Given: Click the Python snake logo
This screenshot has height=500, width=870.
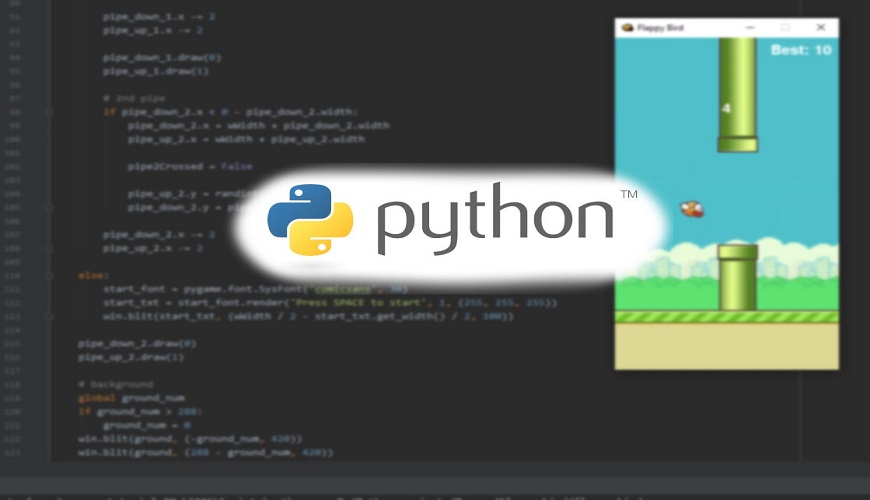Looking at the screenshot, I should [x=310, y=218].
